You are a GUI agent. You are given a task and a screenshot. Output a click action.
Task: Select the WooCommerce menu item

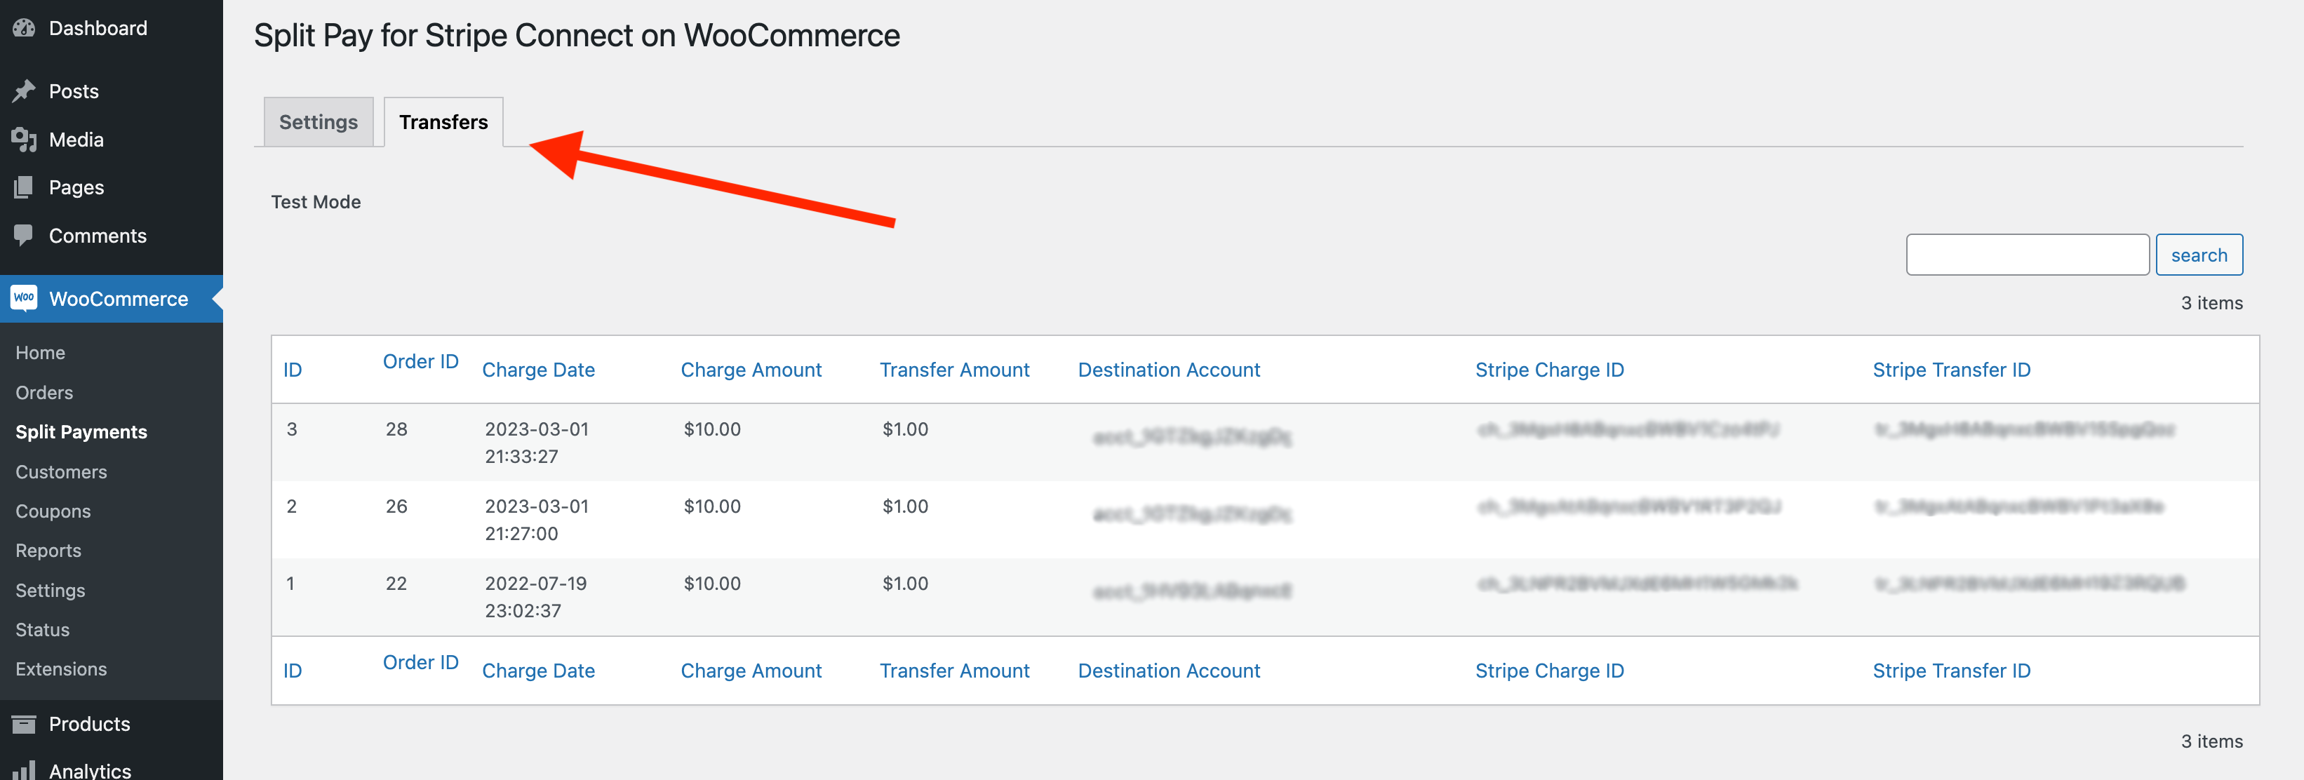pos(111,298)
